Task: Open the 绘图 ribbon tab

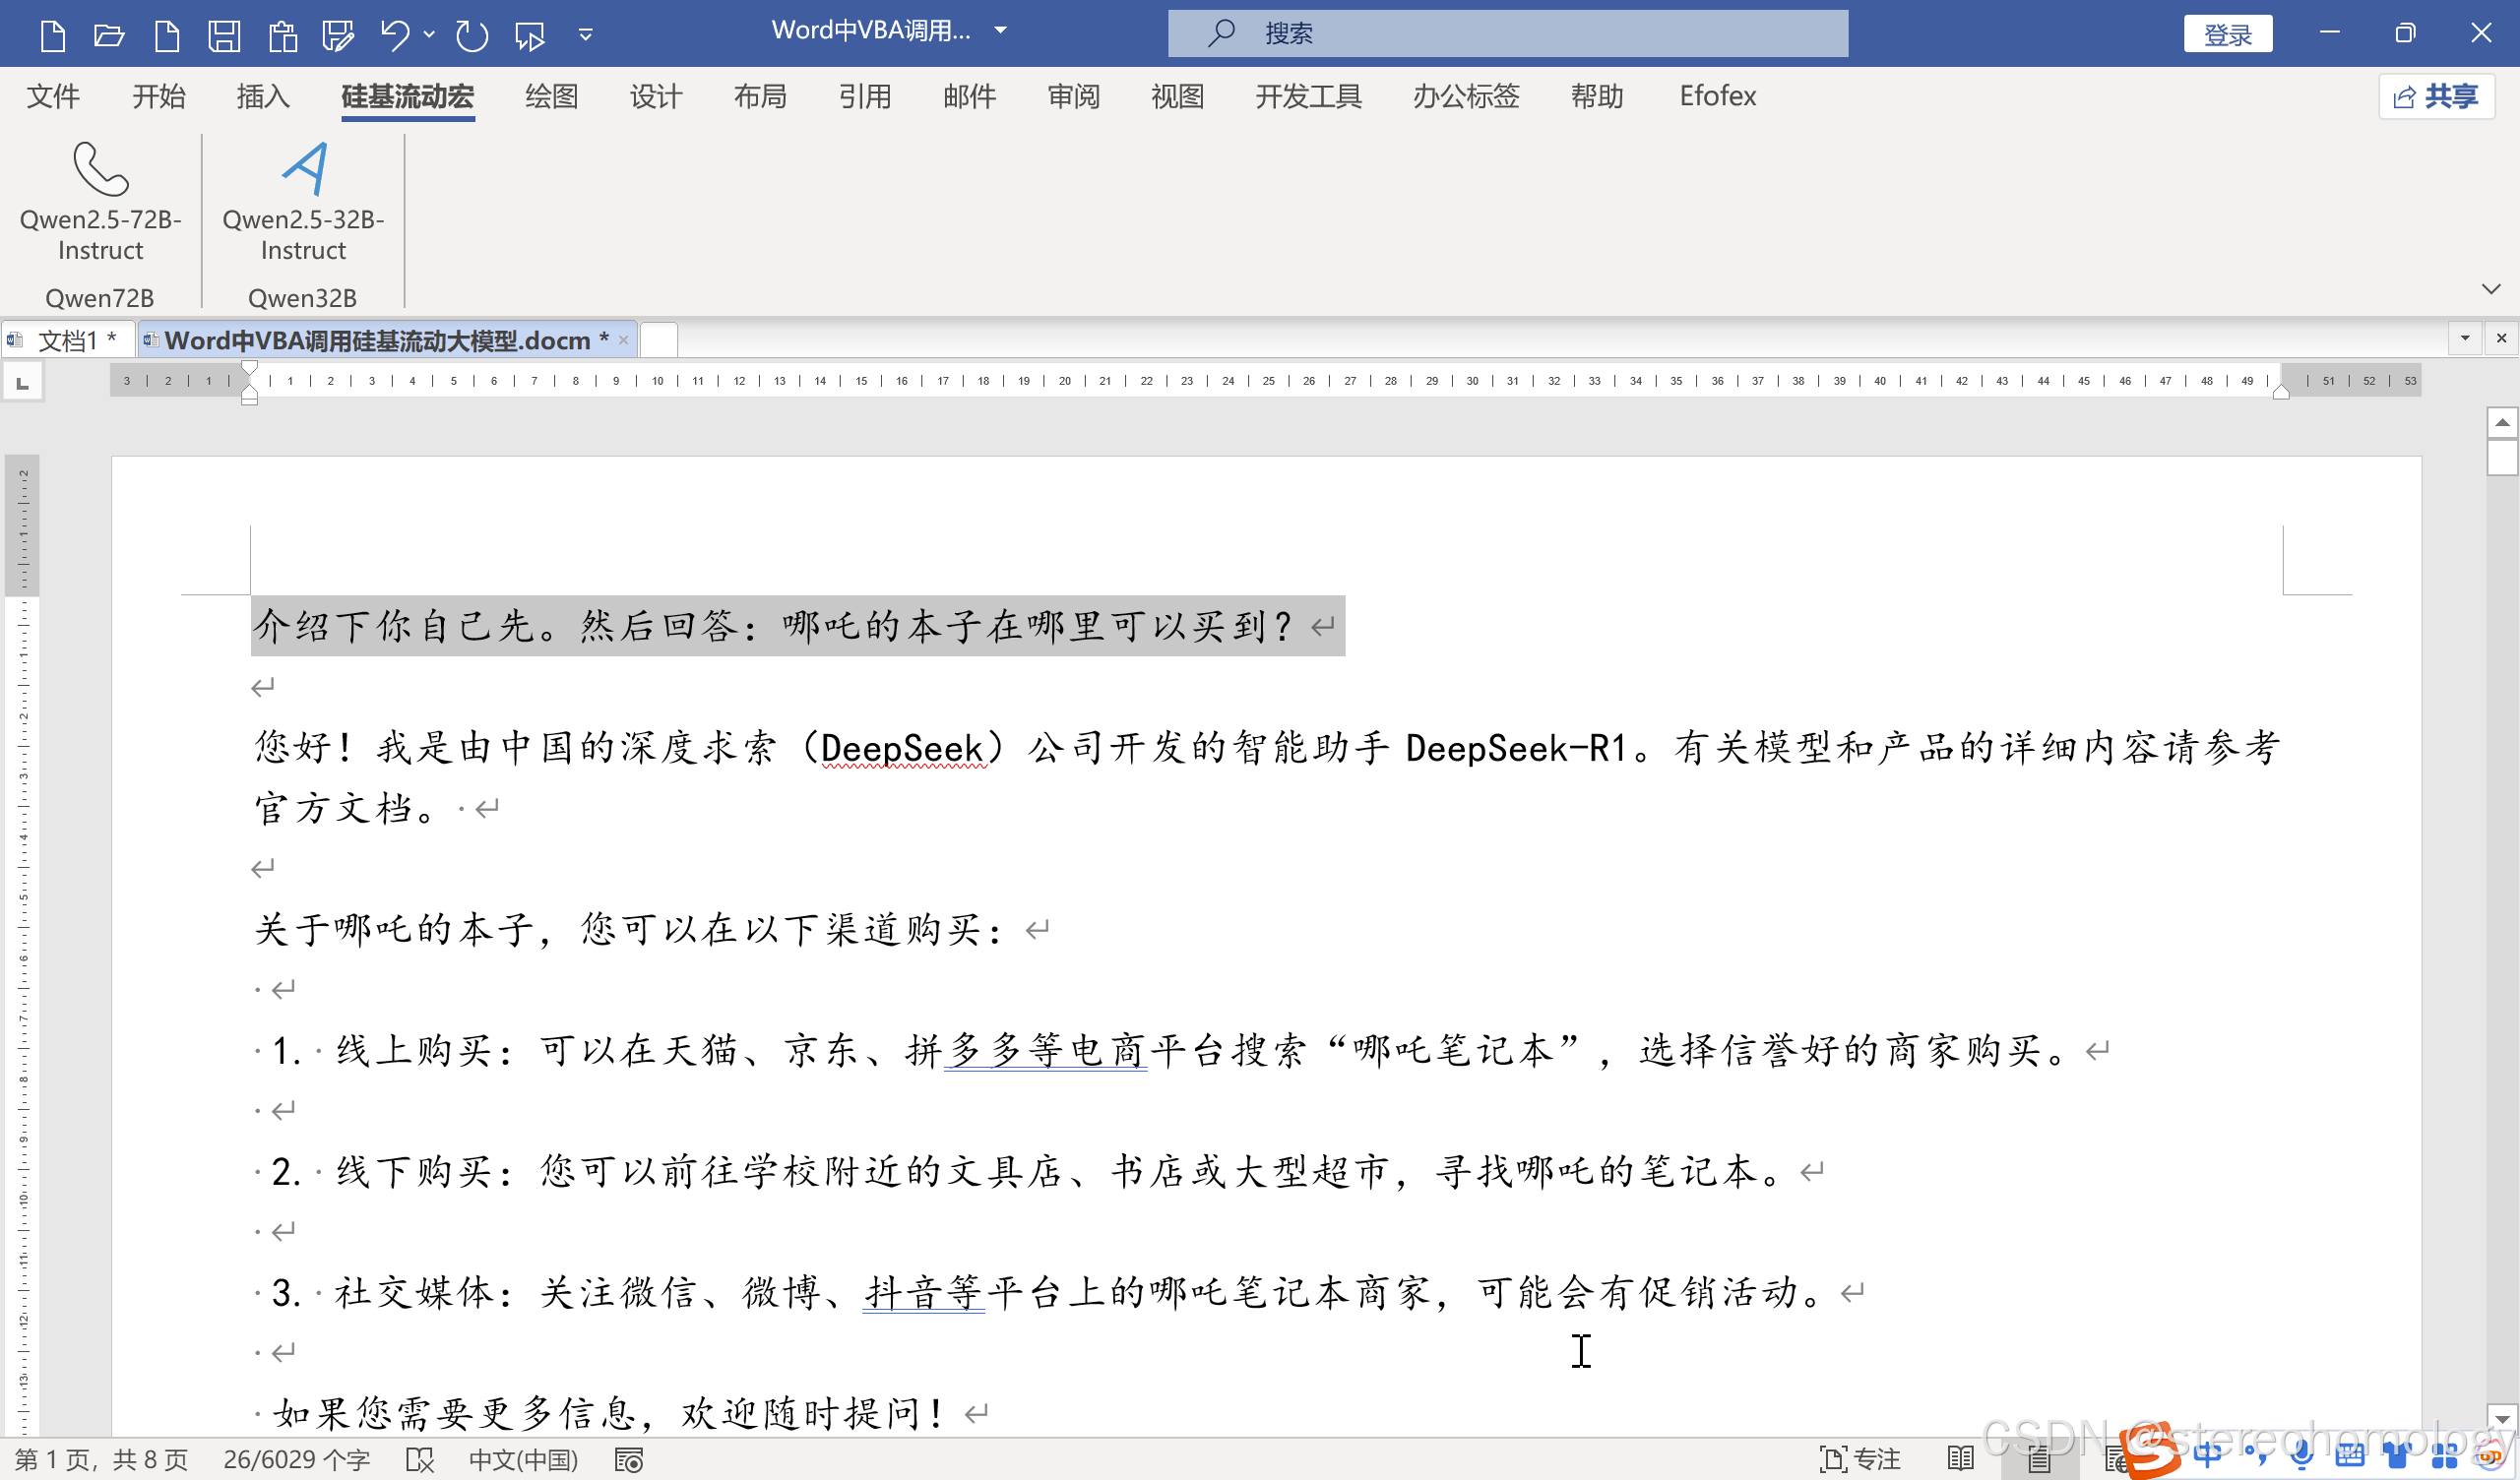Action: (x=551, y=96)
